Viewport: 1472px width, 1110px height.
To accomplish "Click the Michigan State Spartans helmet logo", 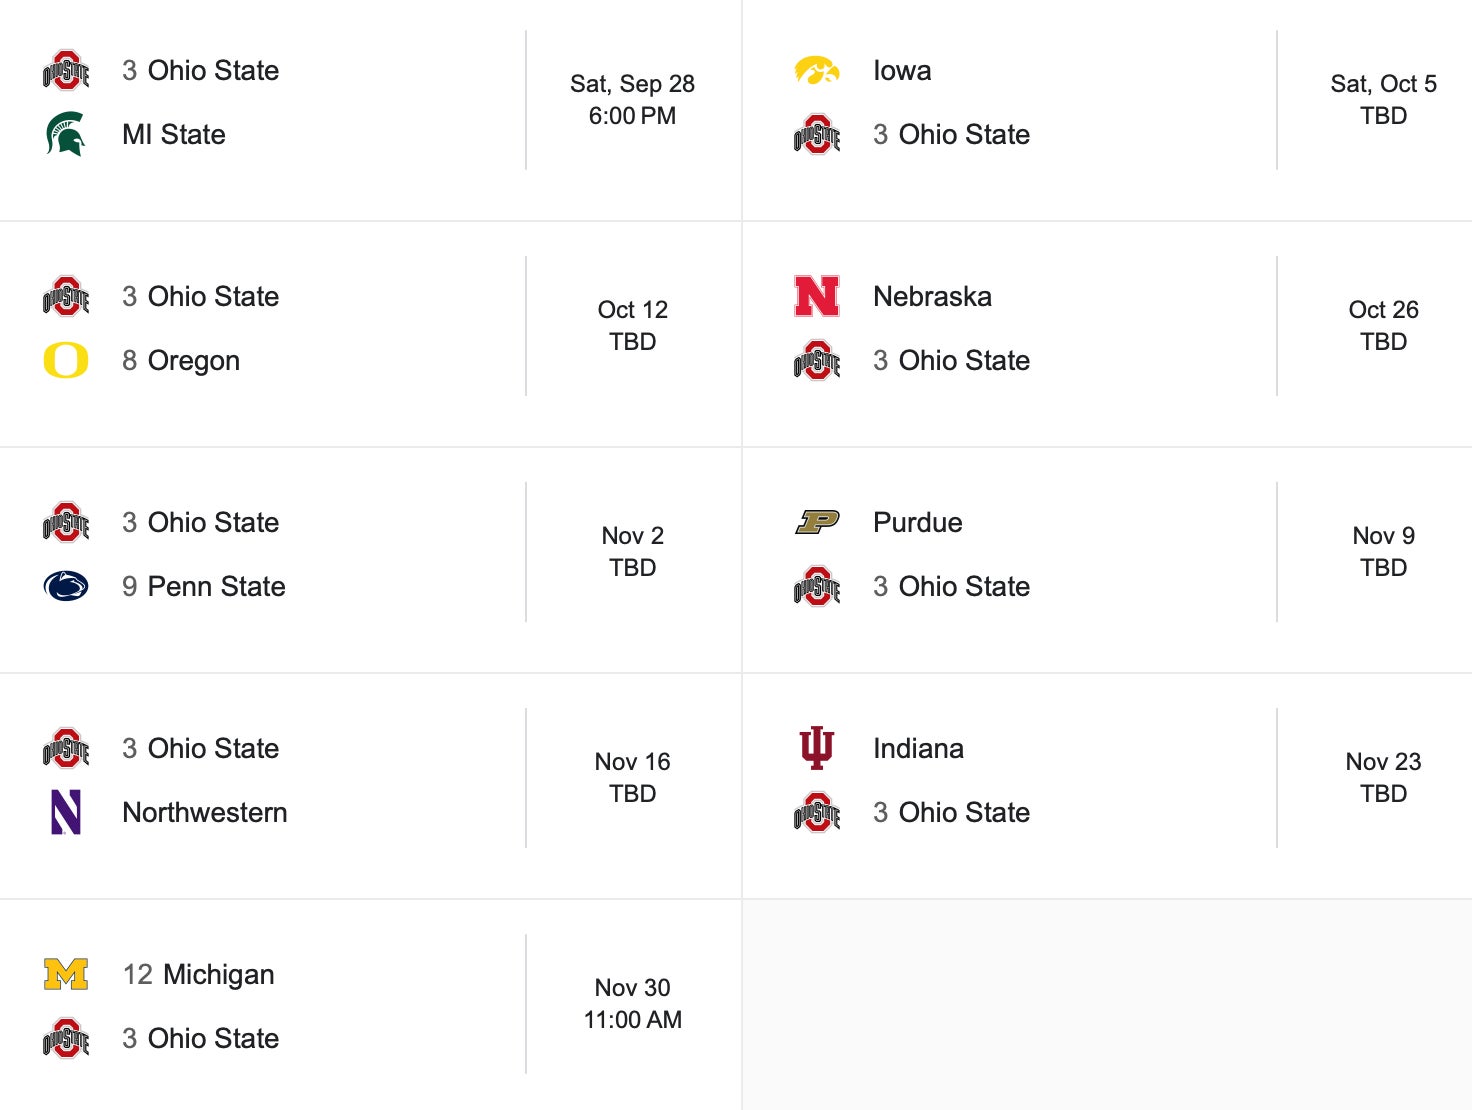I will pyautogui.click(x=66, y=134).
